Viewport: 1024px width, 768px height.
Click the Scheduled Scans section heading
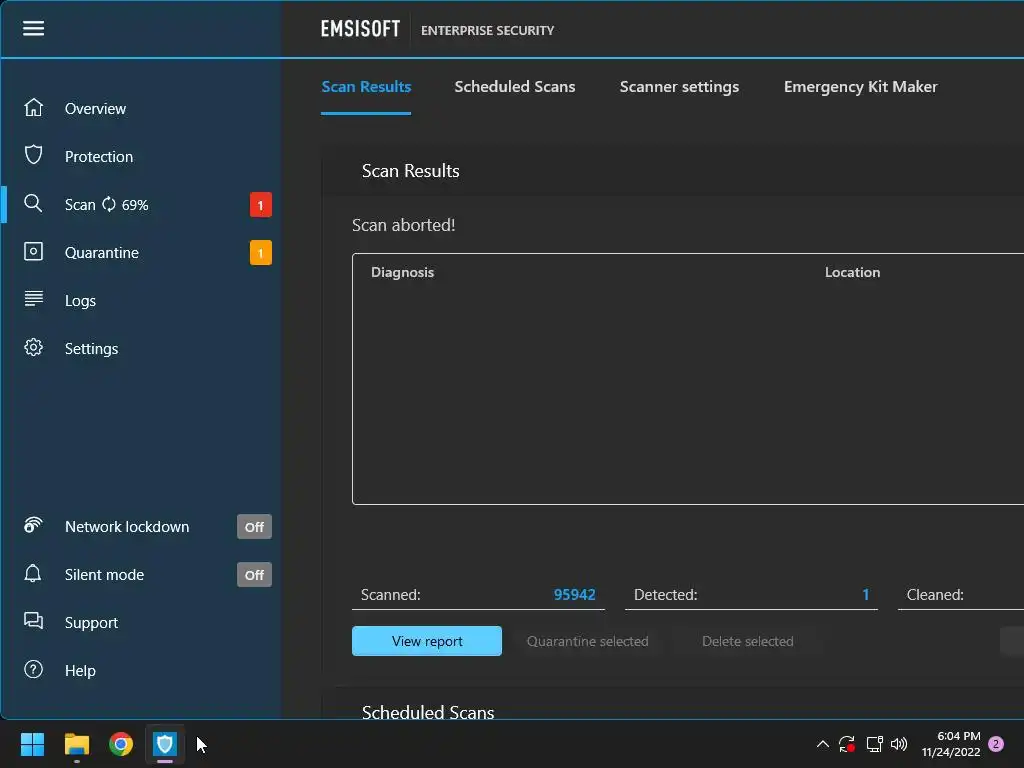coord(428,712)
